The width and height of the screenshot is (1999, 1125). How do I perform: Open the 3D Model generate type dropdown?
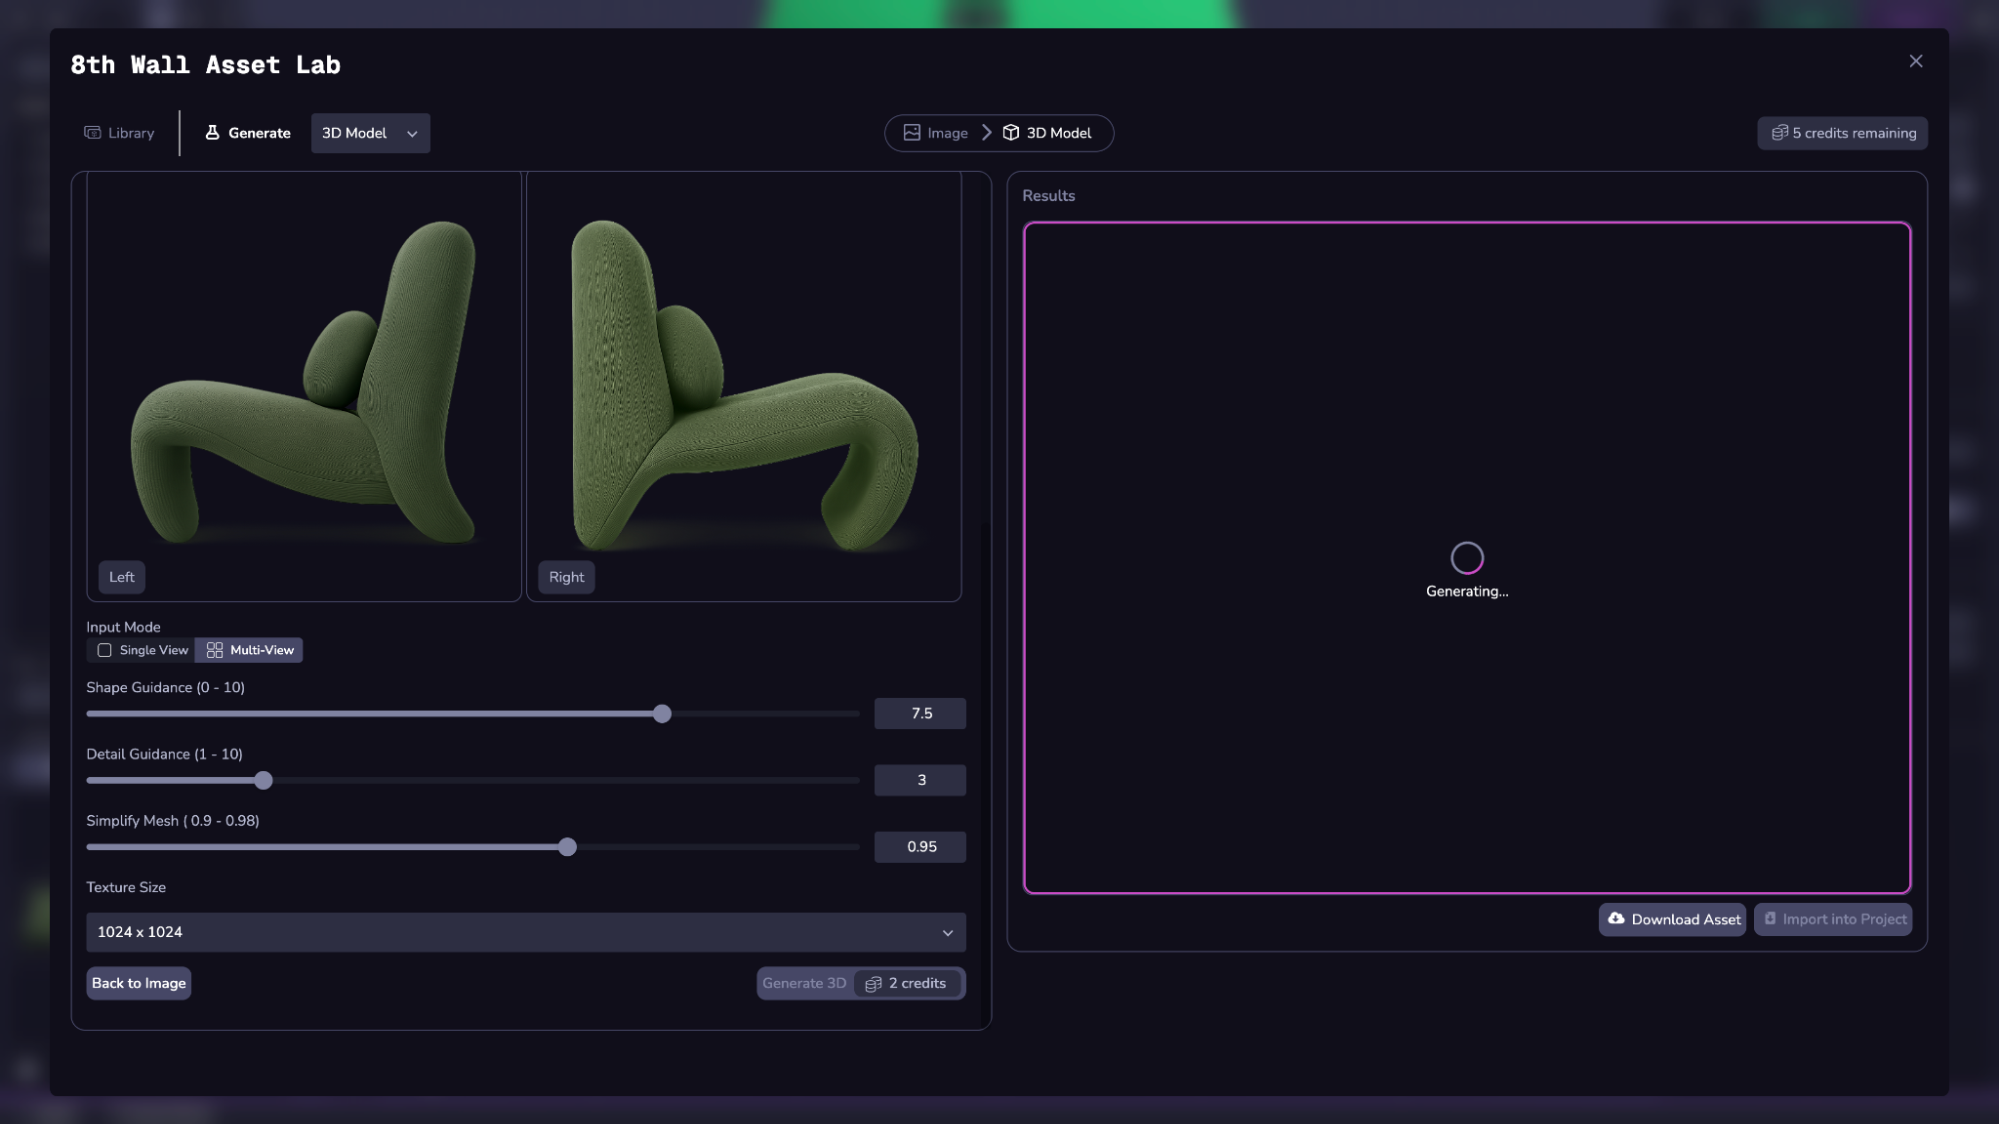[370, 133]
